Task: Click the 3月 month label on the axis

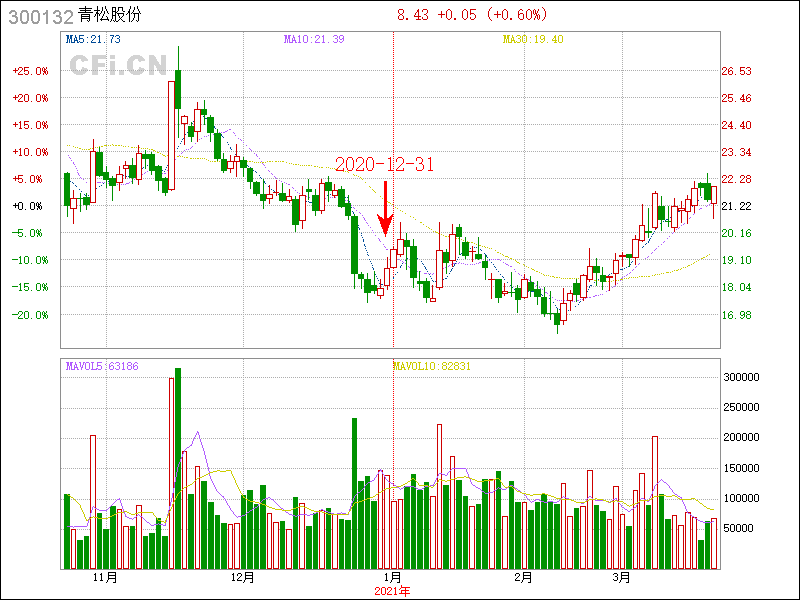Action: (x=622, y=578)
